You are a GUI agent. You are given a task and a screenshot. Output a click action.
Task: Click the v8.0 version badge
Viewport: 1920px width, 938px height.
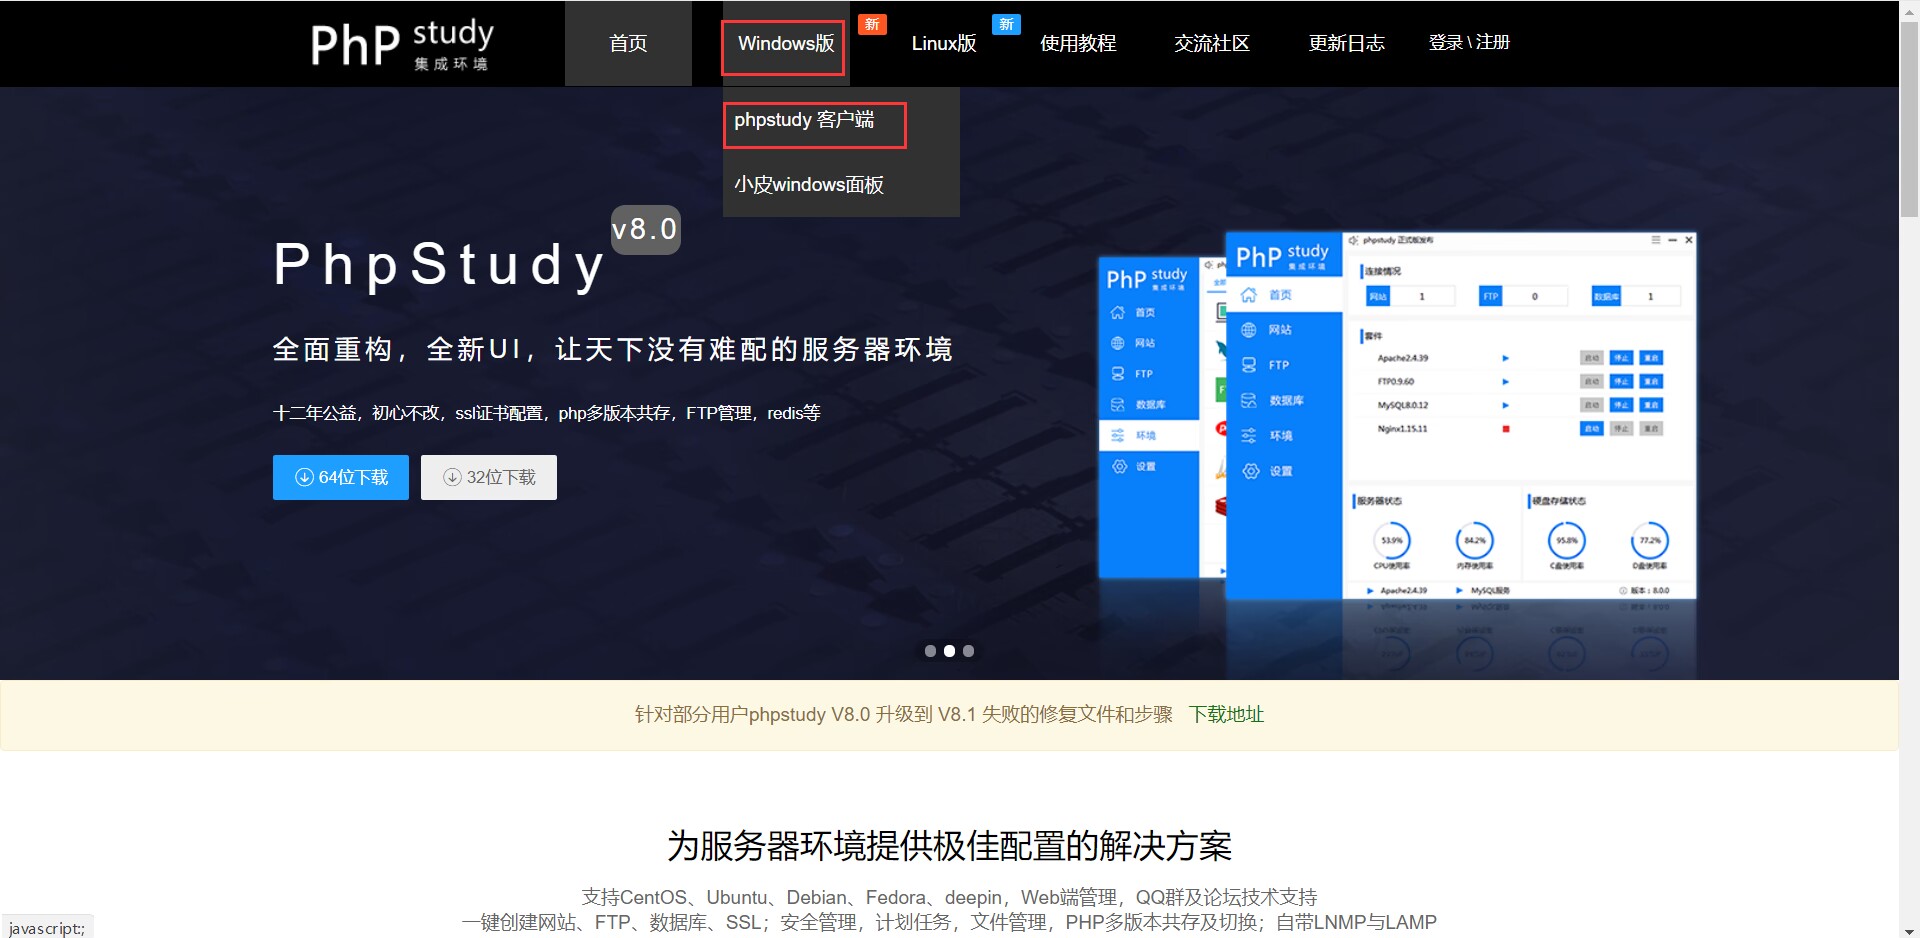coord(645,230)
